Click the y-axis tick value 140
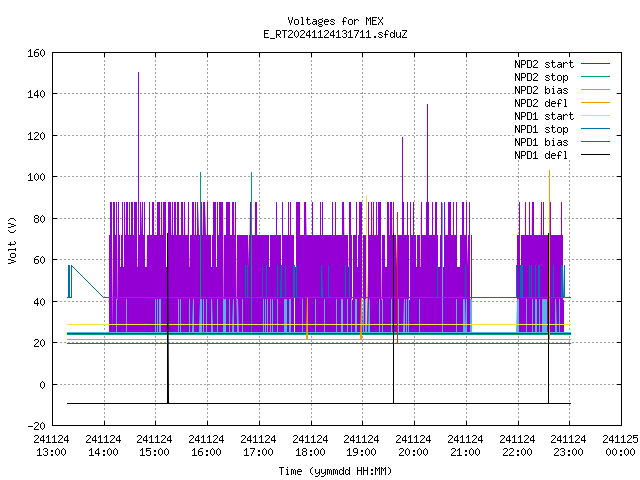This screenshot has width=640, height=480. (x=36, y=94)
